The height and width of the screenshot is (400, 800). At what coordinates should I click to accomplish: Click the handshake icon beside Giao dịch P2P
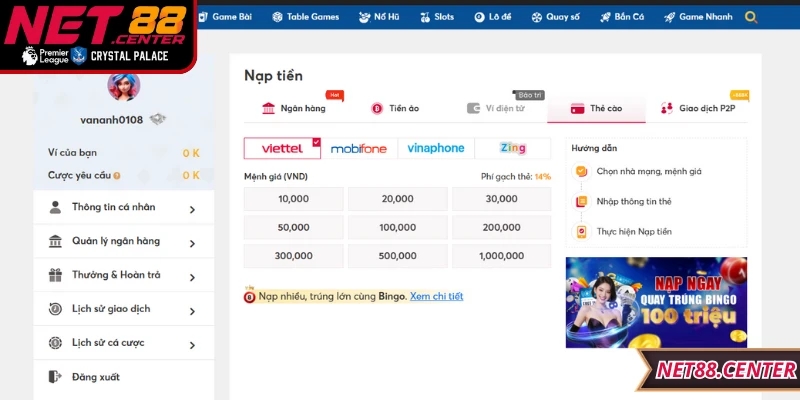[x=667, y=108]
